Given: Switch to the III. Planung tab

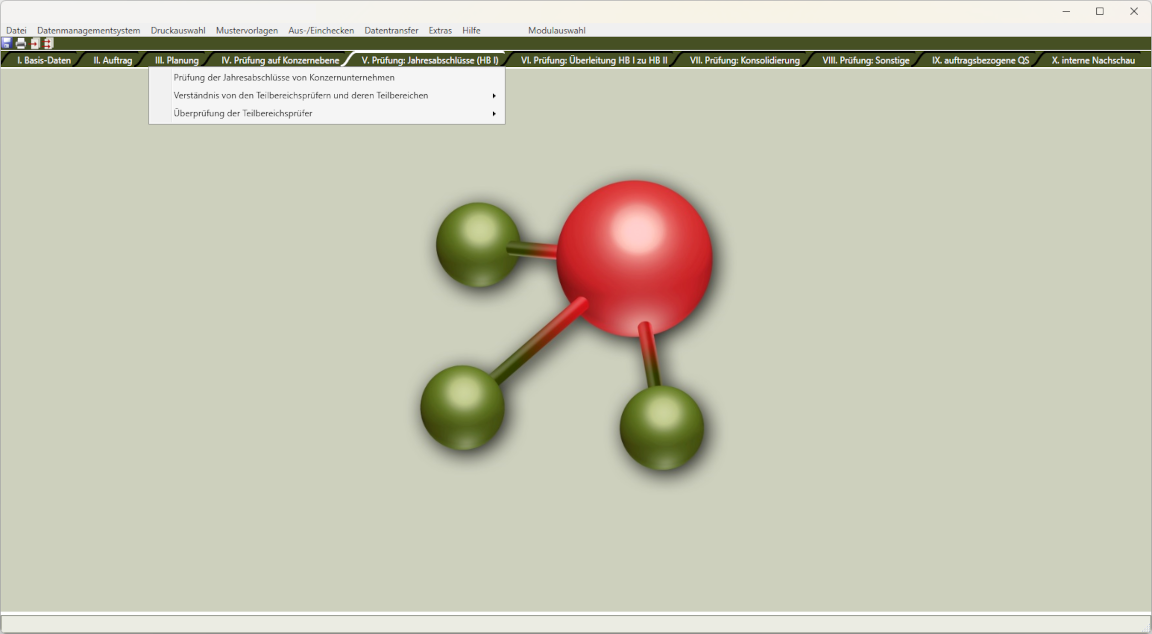Looking at the screenshot, I should [x=176, y=60].
